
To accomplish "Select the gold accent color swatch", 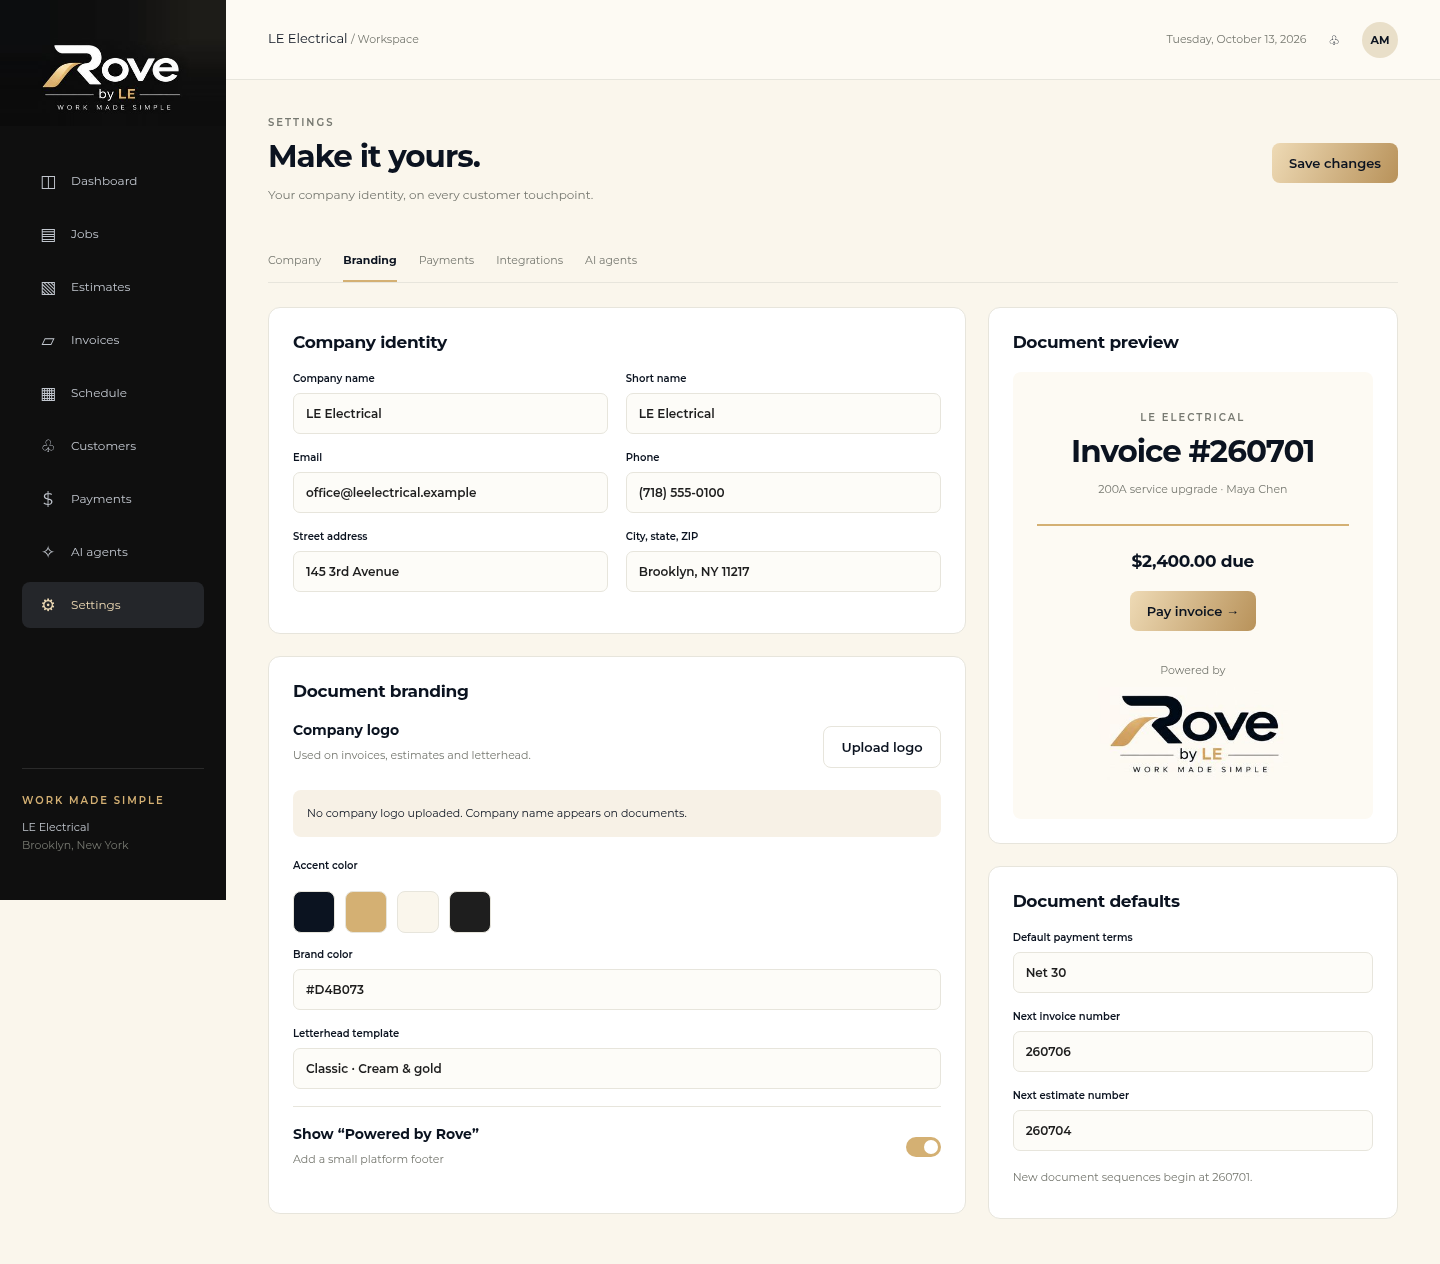I will [366, 912].
